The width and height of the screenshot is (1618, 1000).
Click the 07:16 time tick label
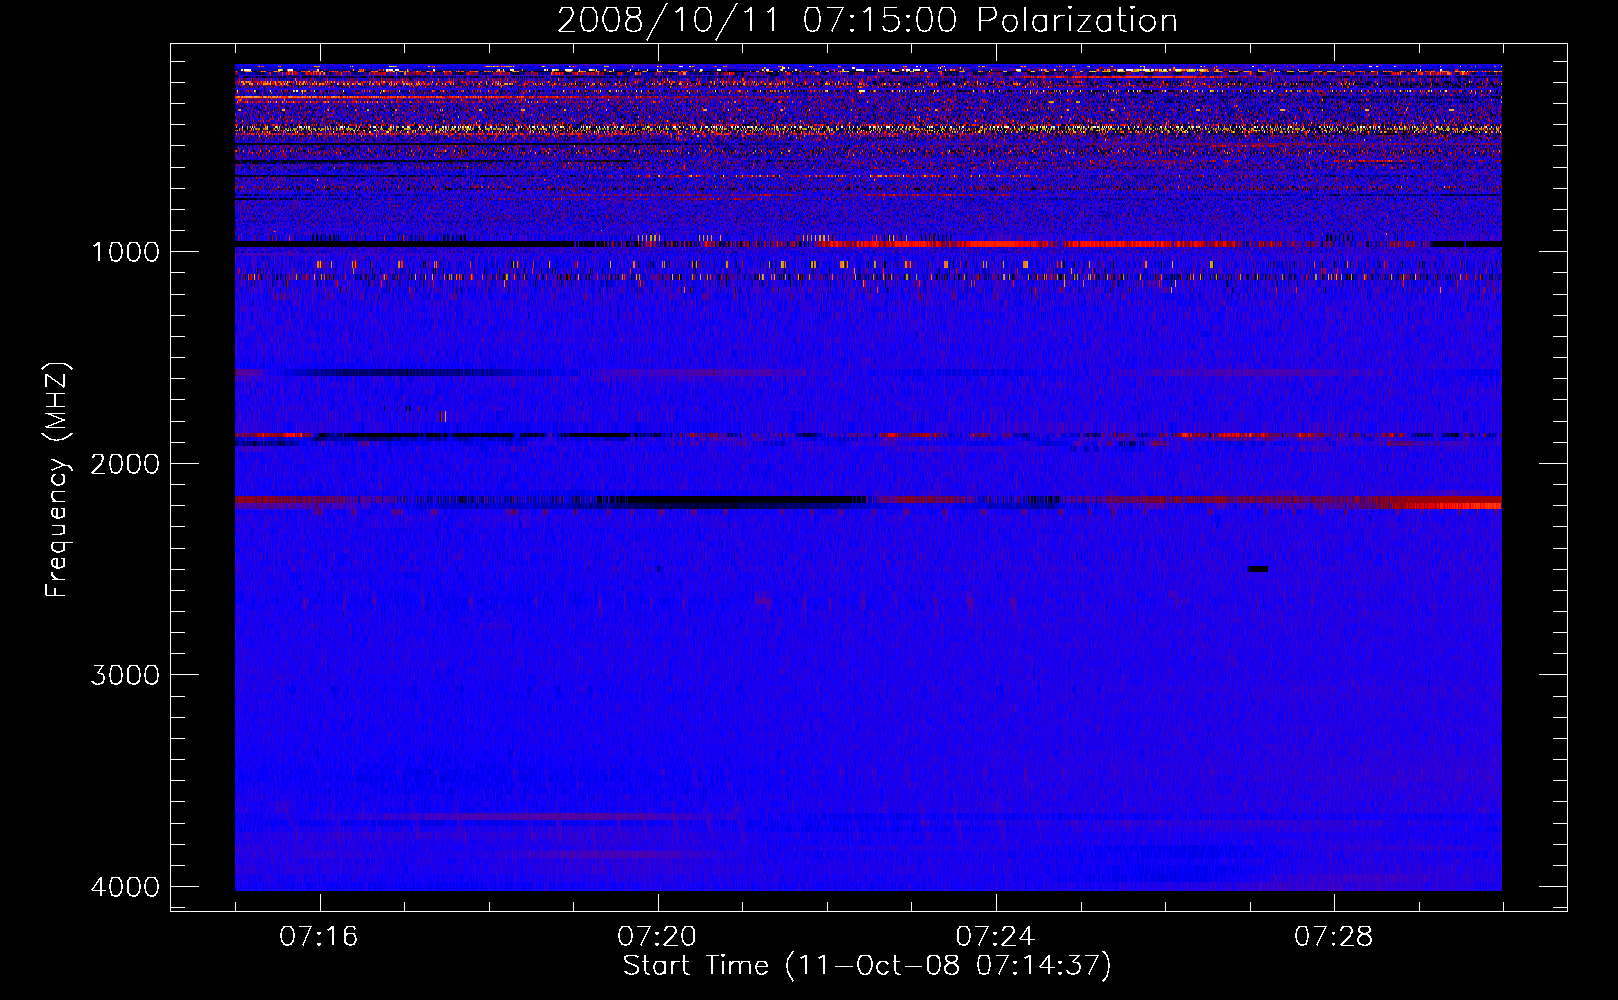319,936
